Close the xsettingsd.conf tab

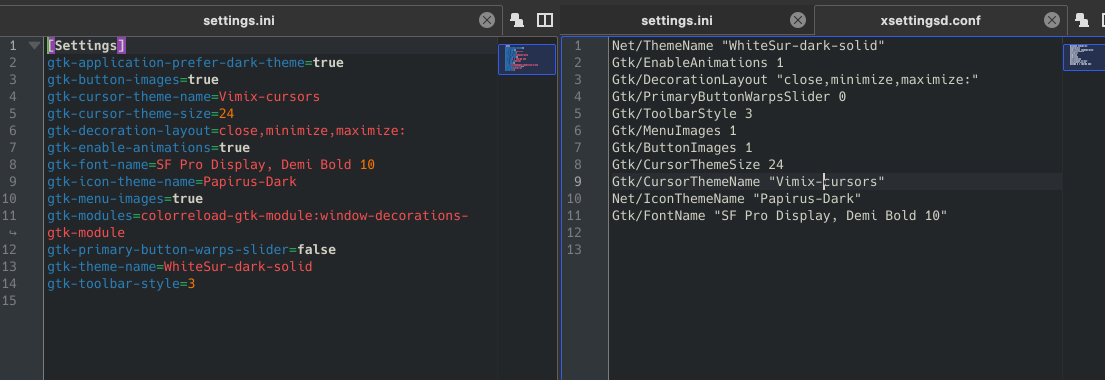1051,20
